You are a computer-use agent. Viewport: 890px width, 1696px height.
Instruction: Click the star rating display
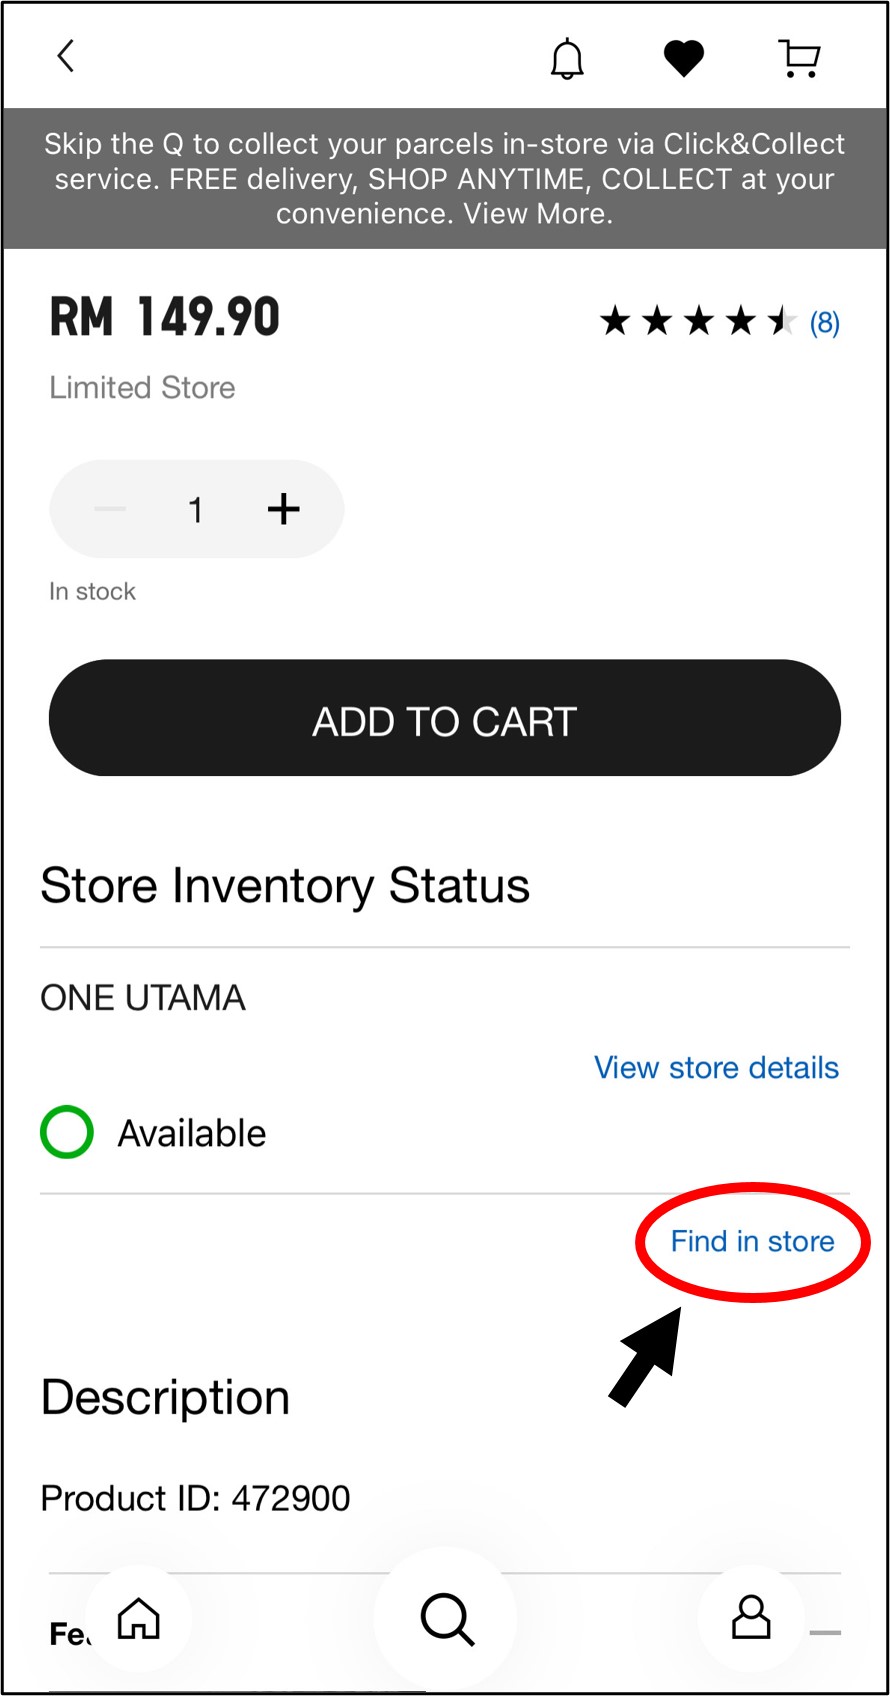click(x=697, y=322)
